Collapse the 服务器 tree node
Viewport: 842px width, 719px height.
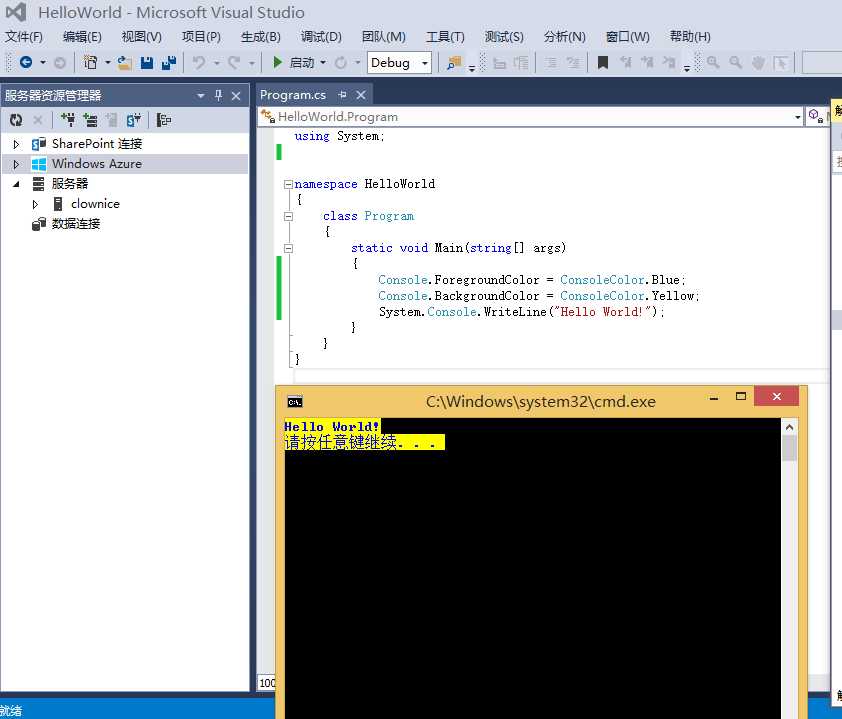[16, 184]
